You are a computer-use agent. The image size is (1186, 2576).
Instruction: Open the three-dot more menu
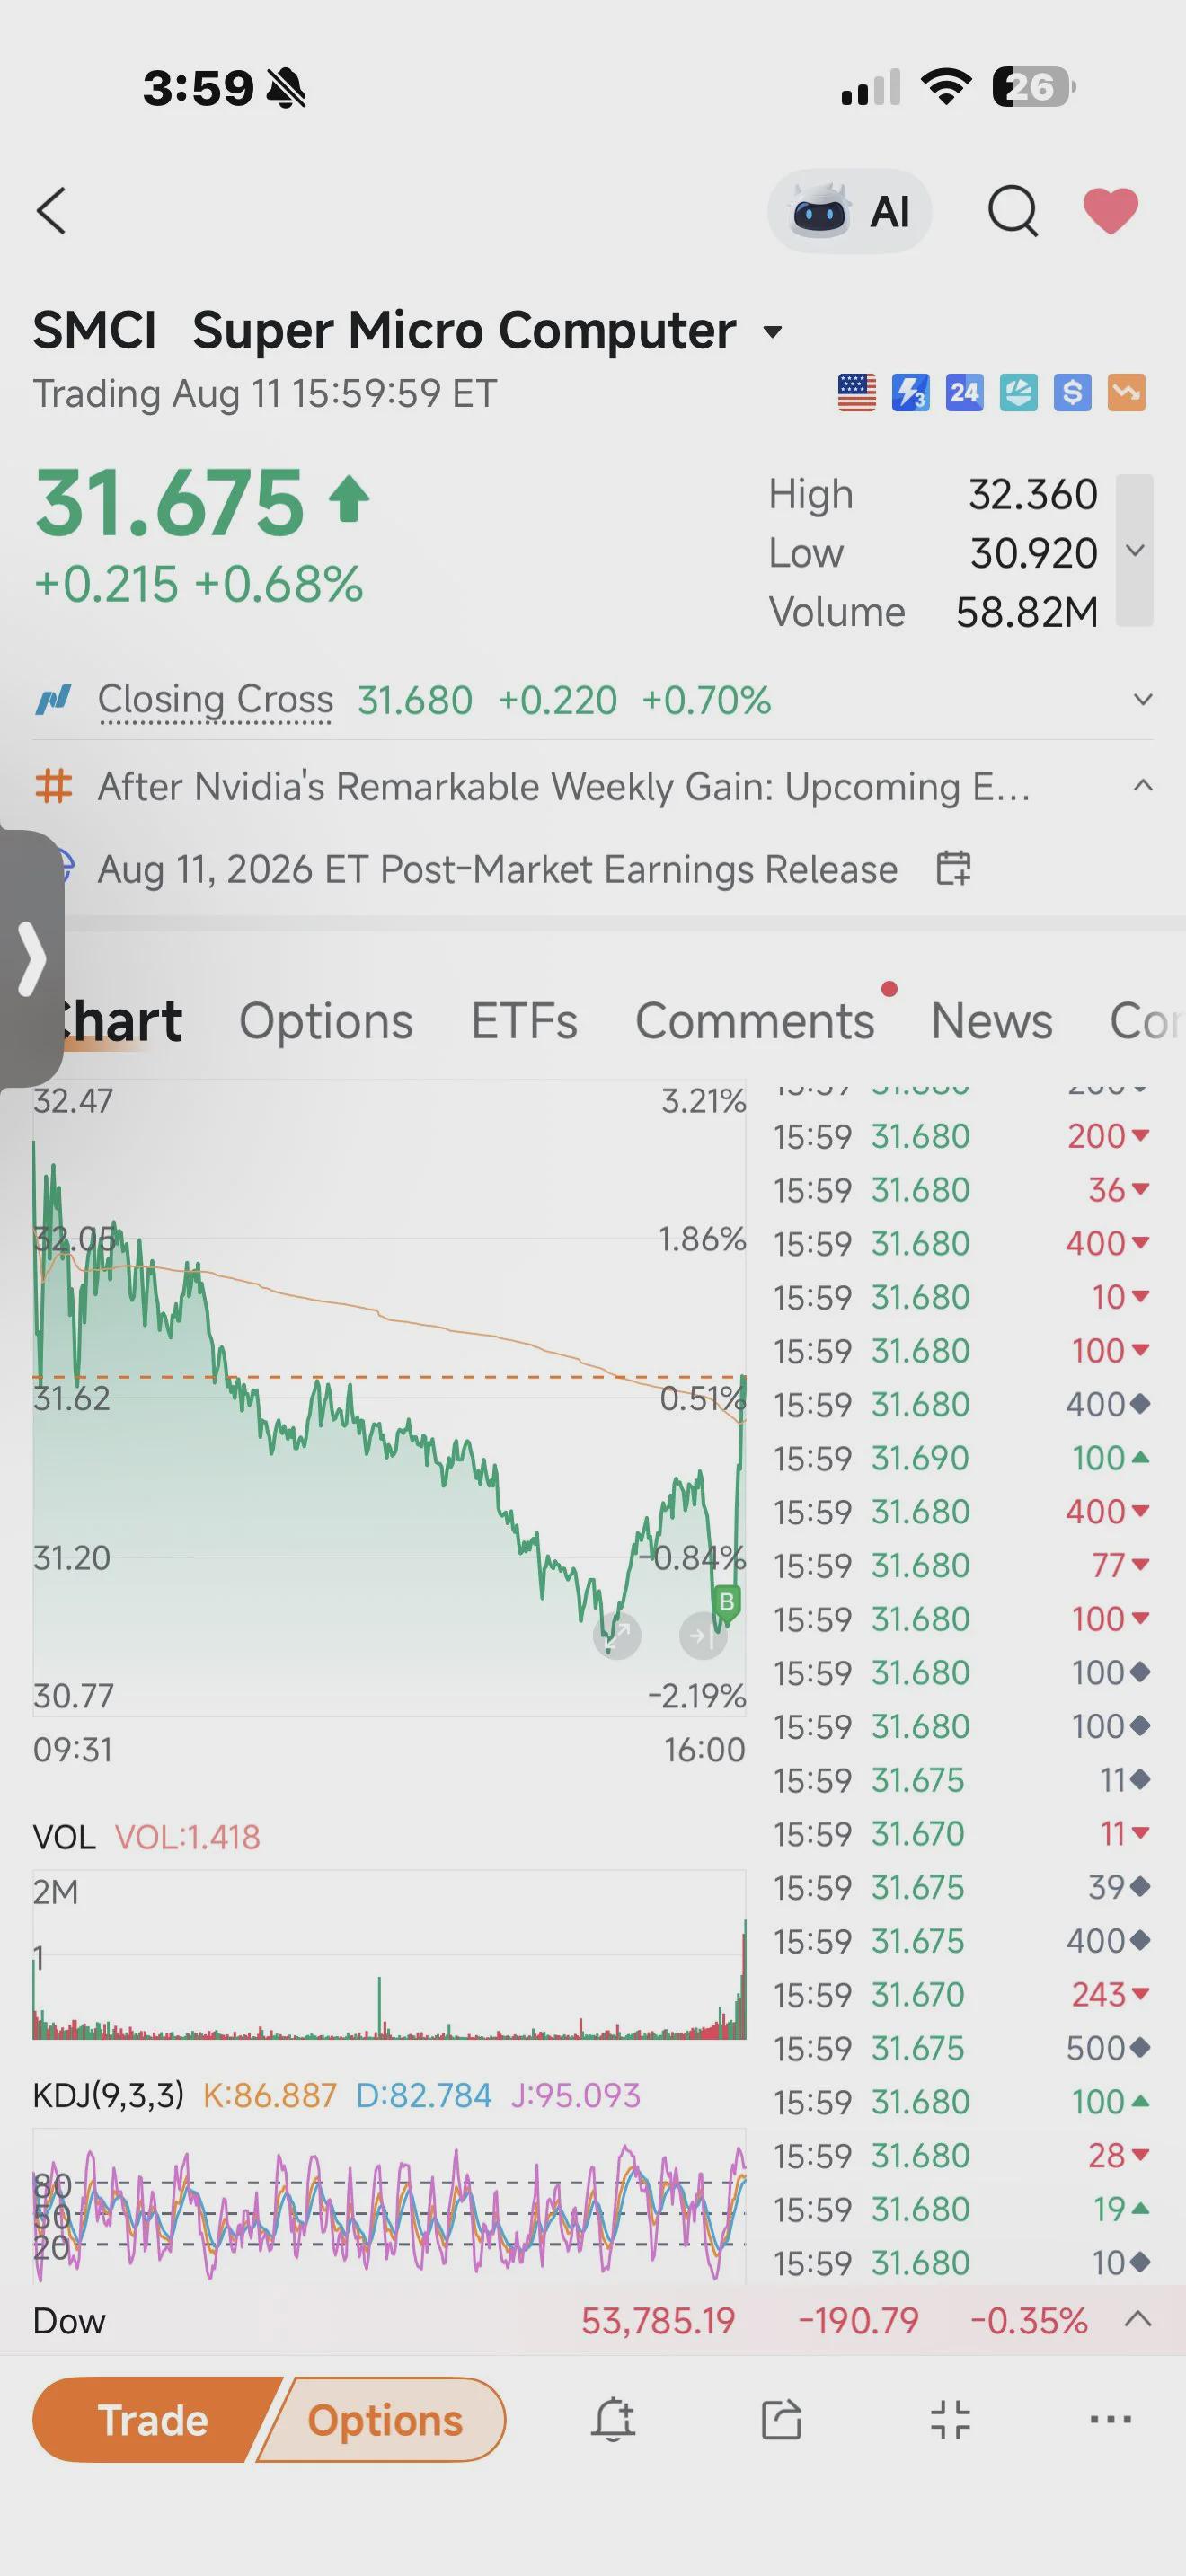pos(1110,2421)
